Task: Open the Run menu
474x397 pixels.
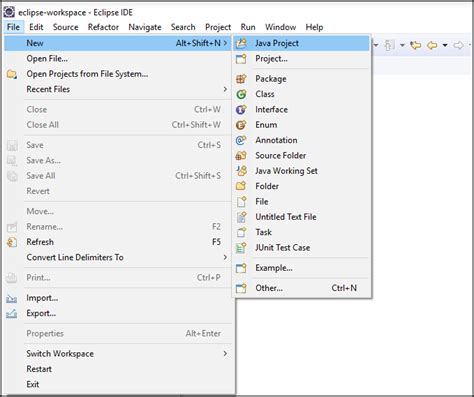Action: 248,27
